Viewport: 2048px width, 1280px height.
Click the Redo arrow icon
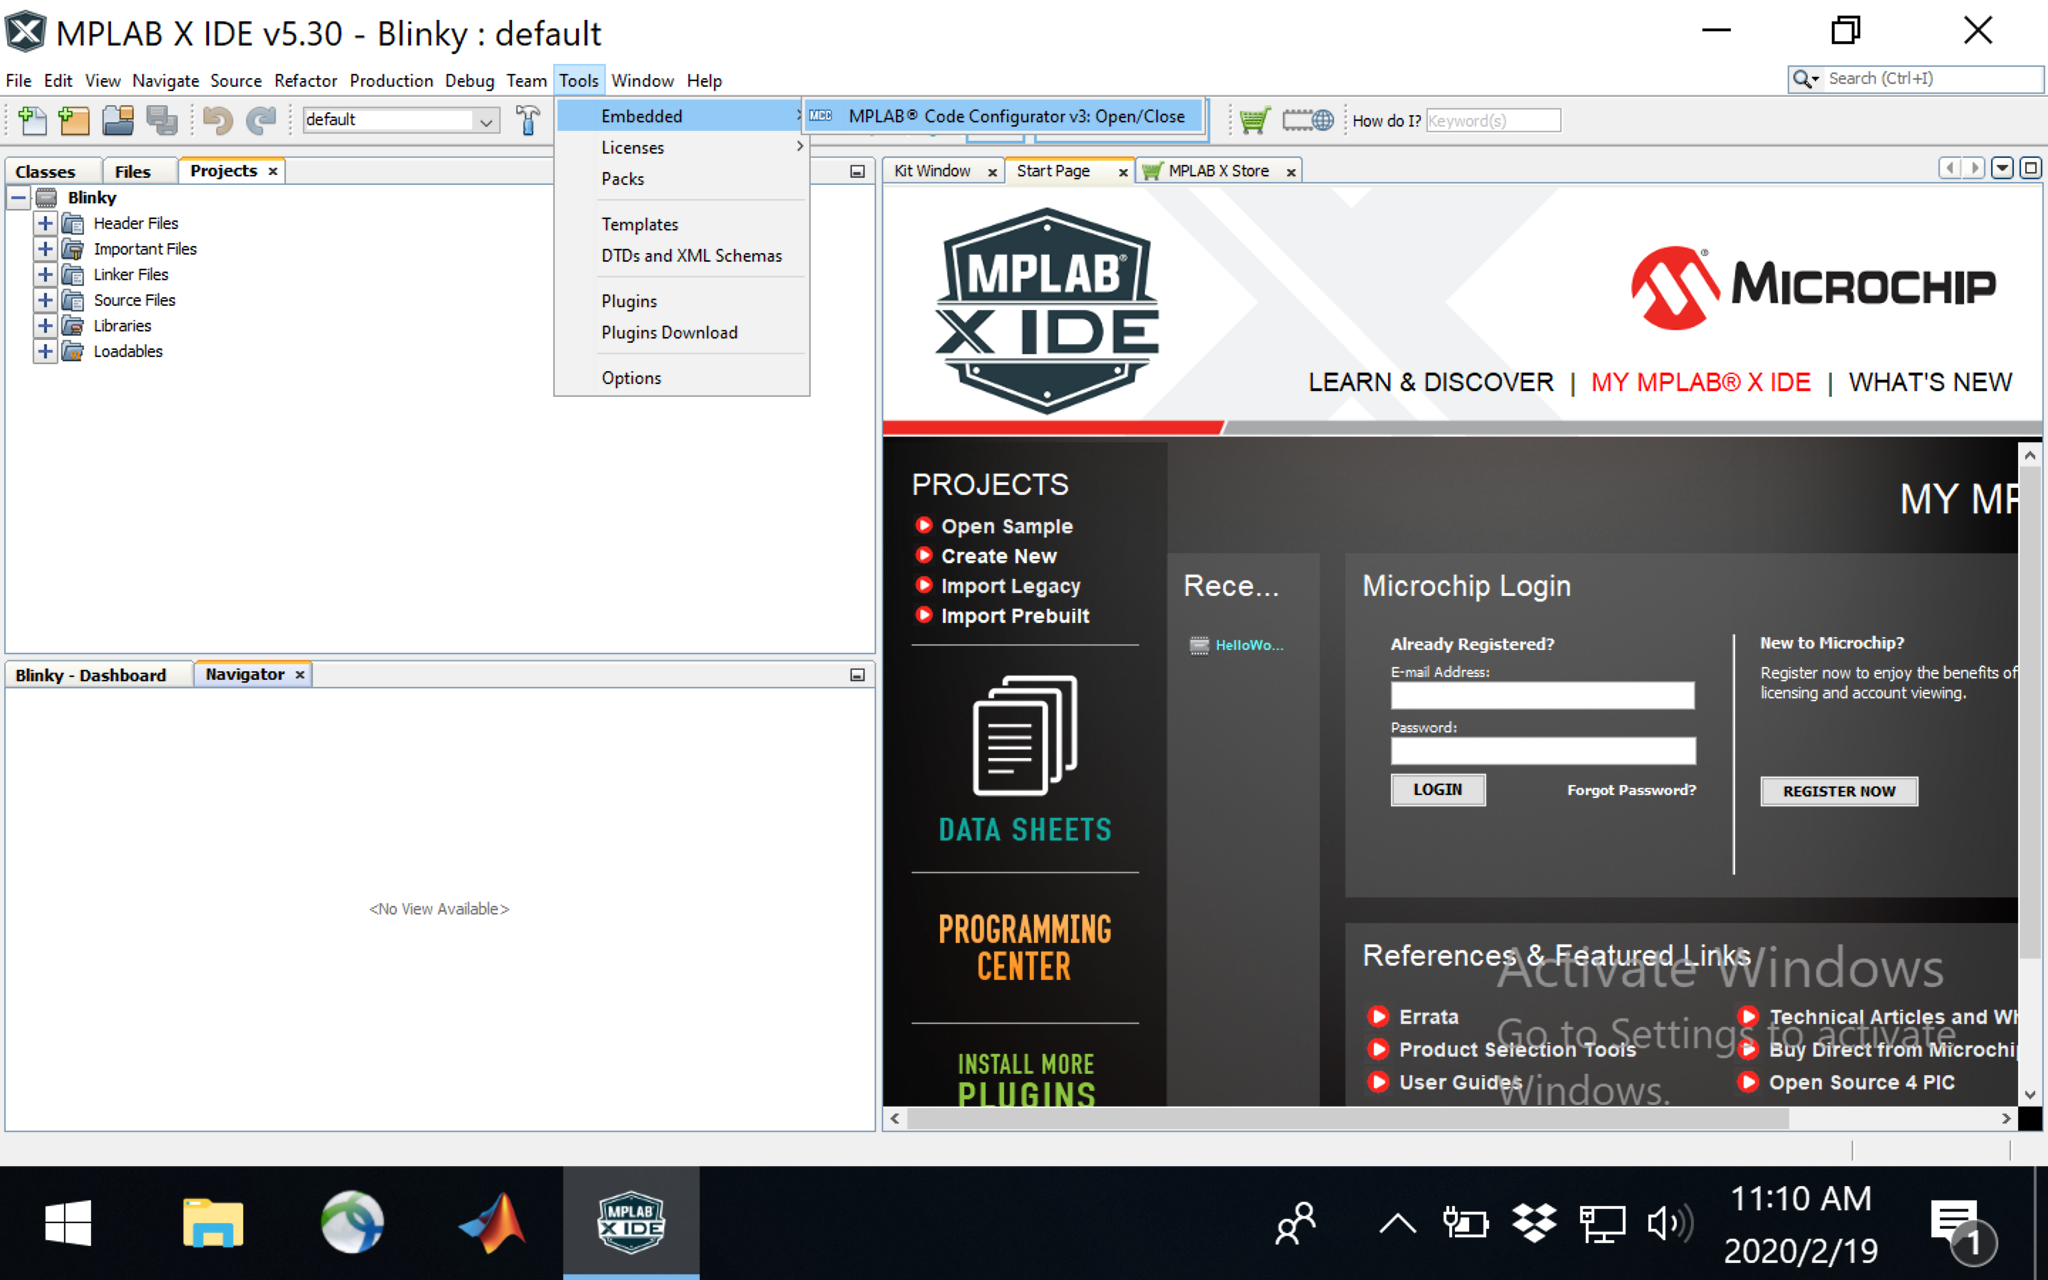point(261,120)
